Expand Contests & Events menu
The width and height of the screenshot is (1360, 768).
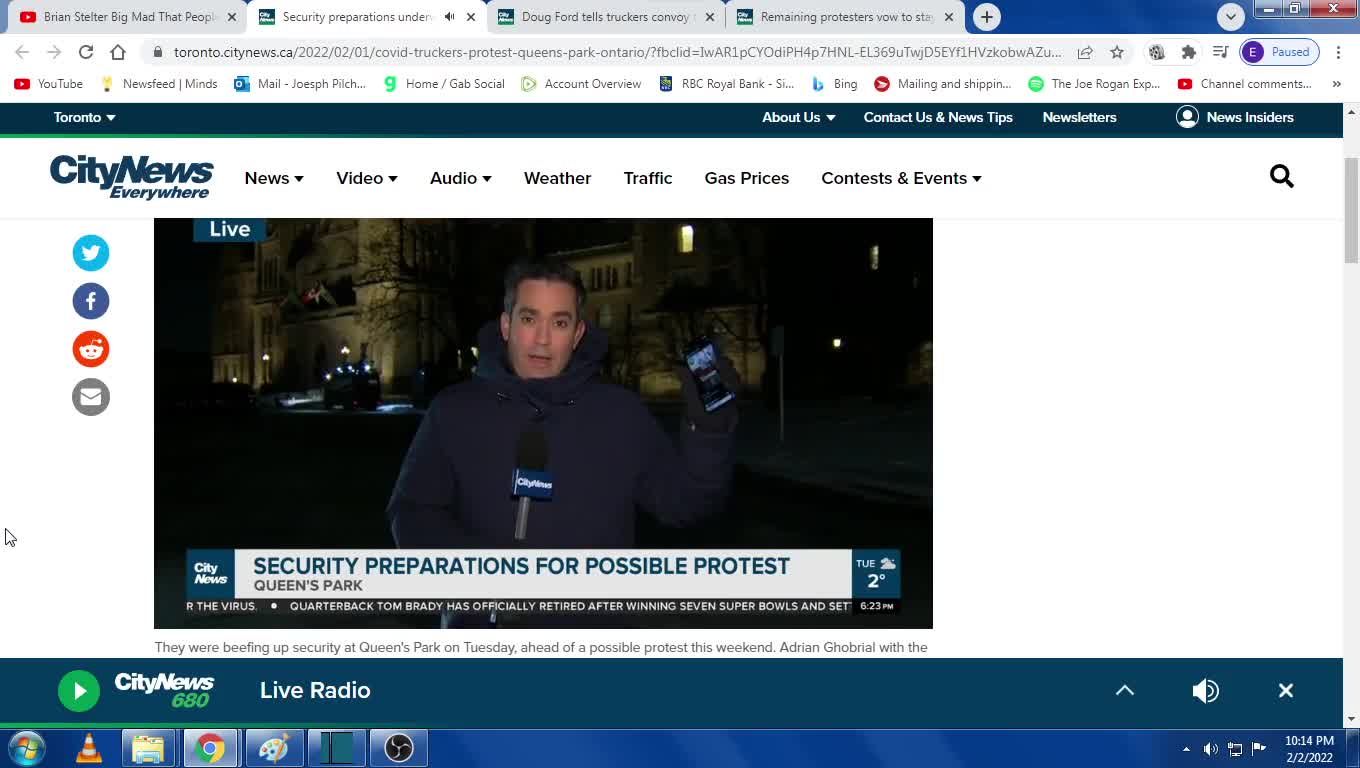click(x=901, y=178)
